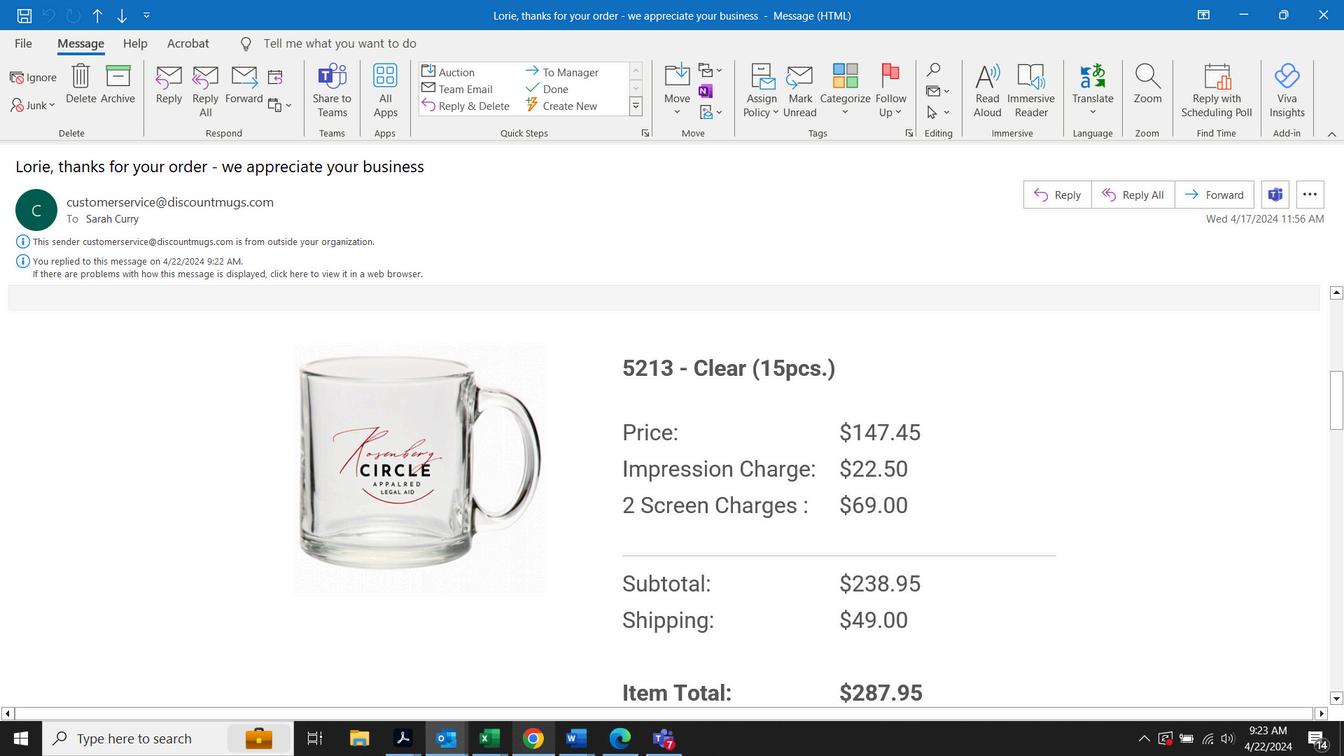Click the 'view it in a web browser' info bar
Image resolution: width=1344 pixels, height=756 pixels.
coord(228,274)
